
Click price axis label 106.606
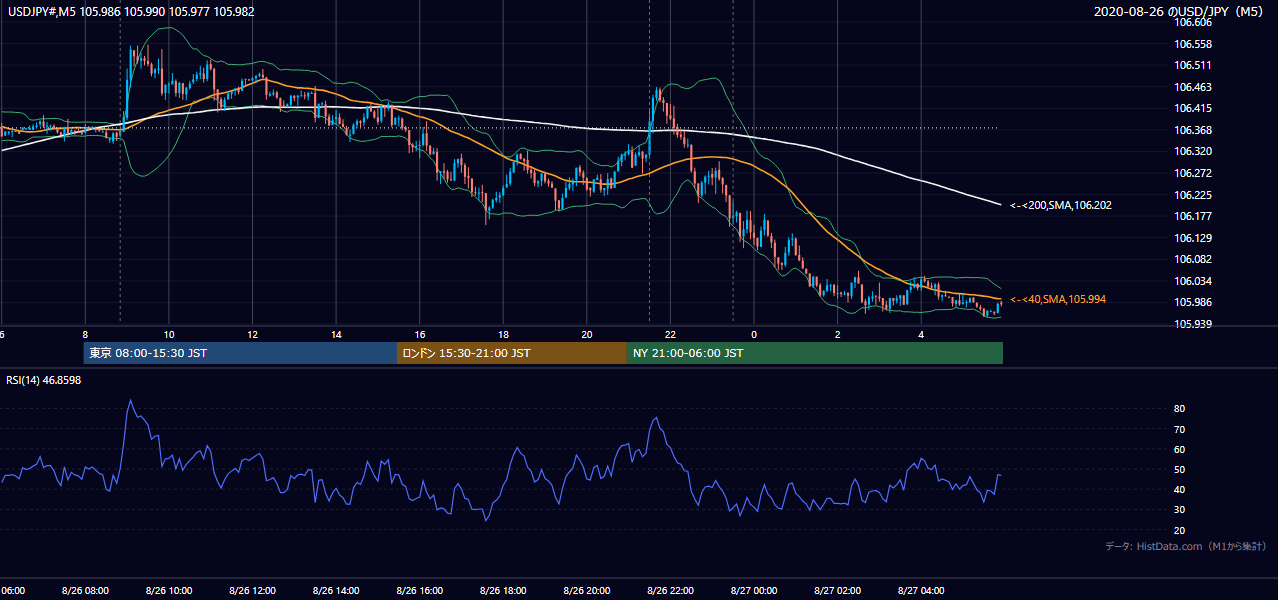coord(1192,22)
